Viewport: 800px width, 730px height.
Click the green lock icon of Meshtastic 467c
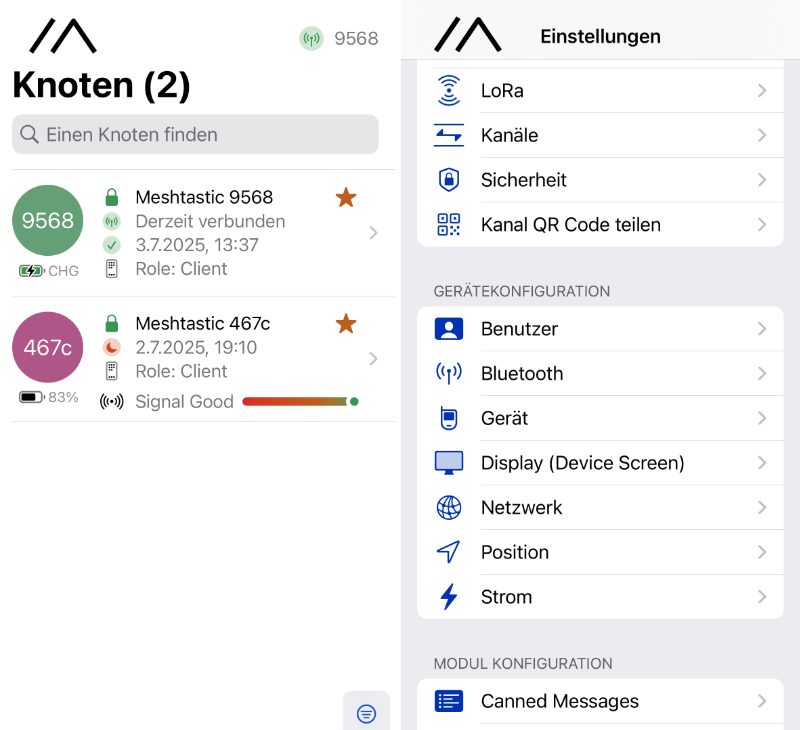coord(112,323)
